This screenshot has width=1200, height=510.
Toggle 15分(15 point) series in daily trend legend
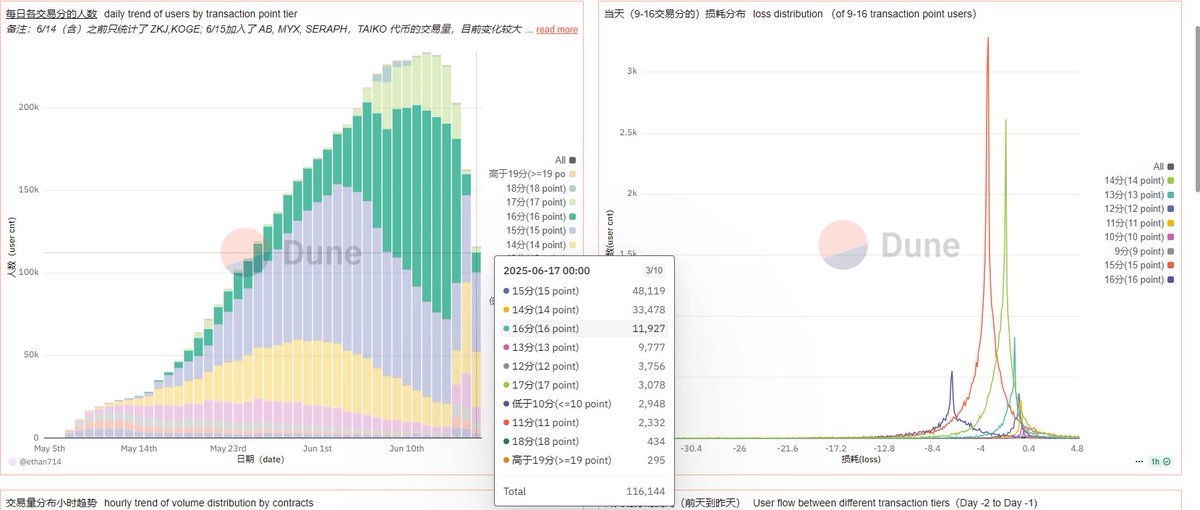(x=541, y=230)
